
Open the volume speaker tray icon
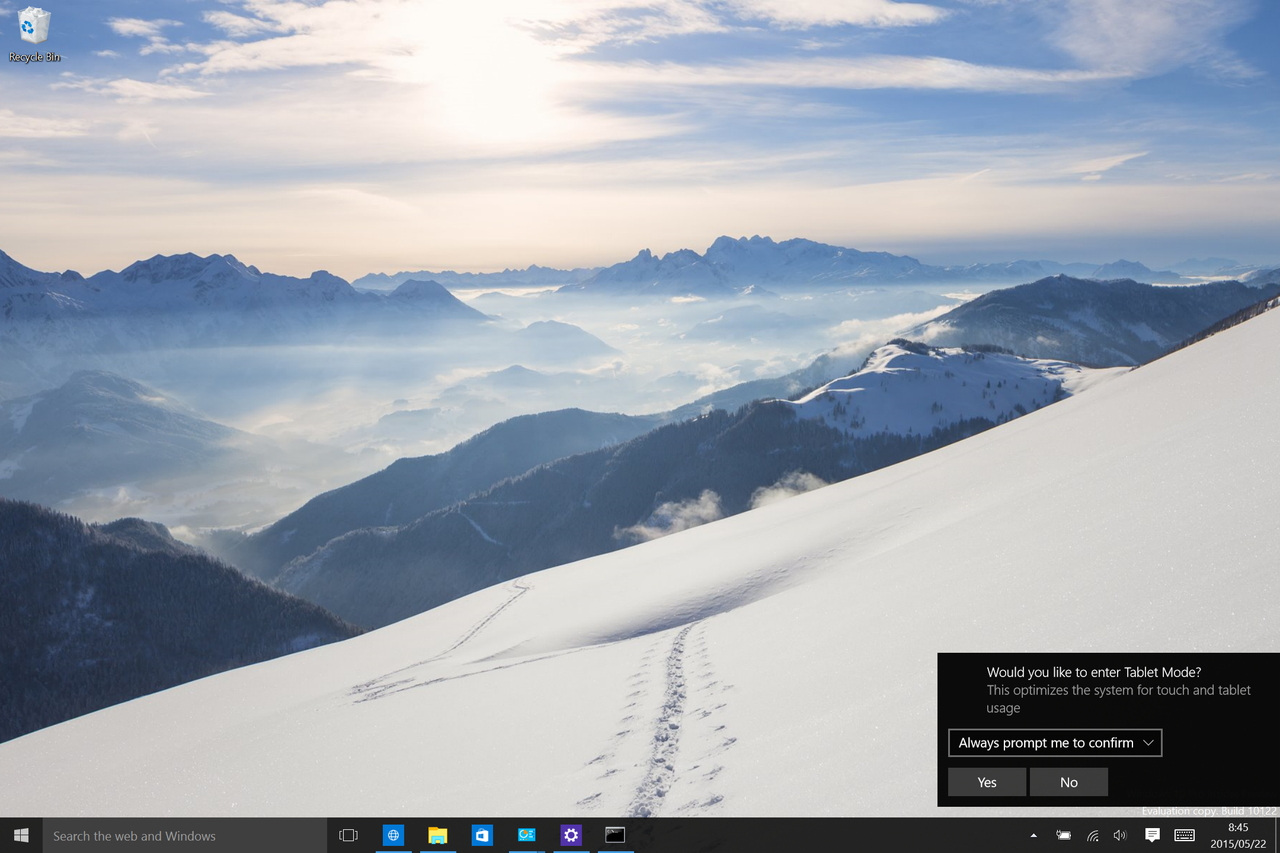(x=1120, y=835)
